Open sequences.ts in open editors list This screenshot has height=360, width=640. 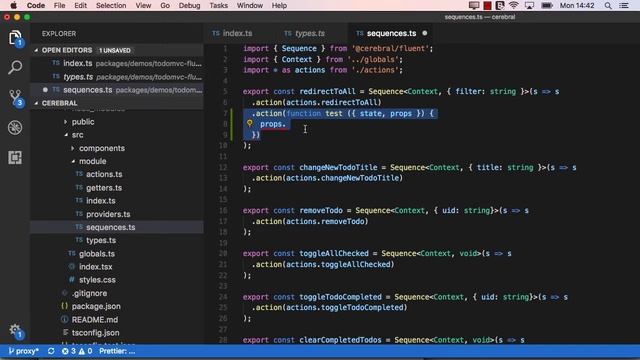click(x=117, y=90)
